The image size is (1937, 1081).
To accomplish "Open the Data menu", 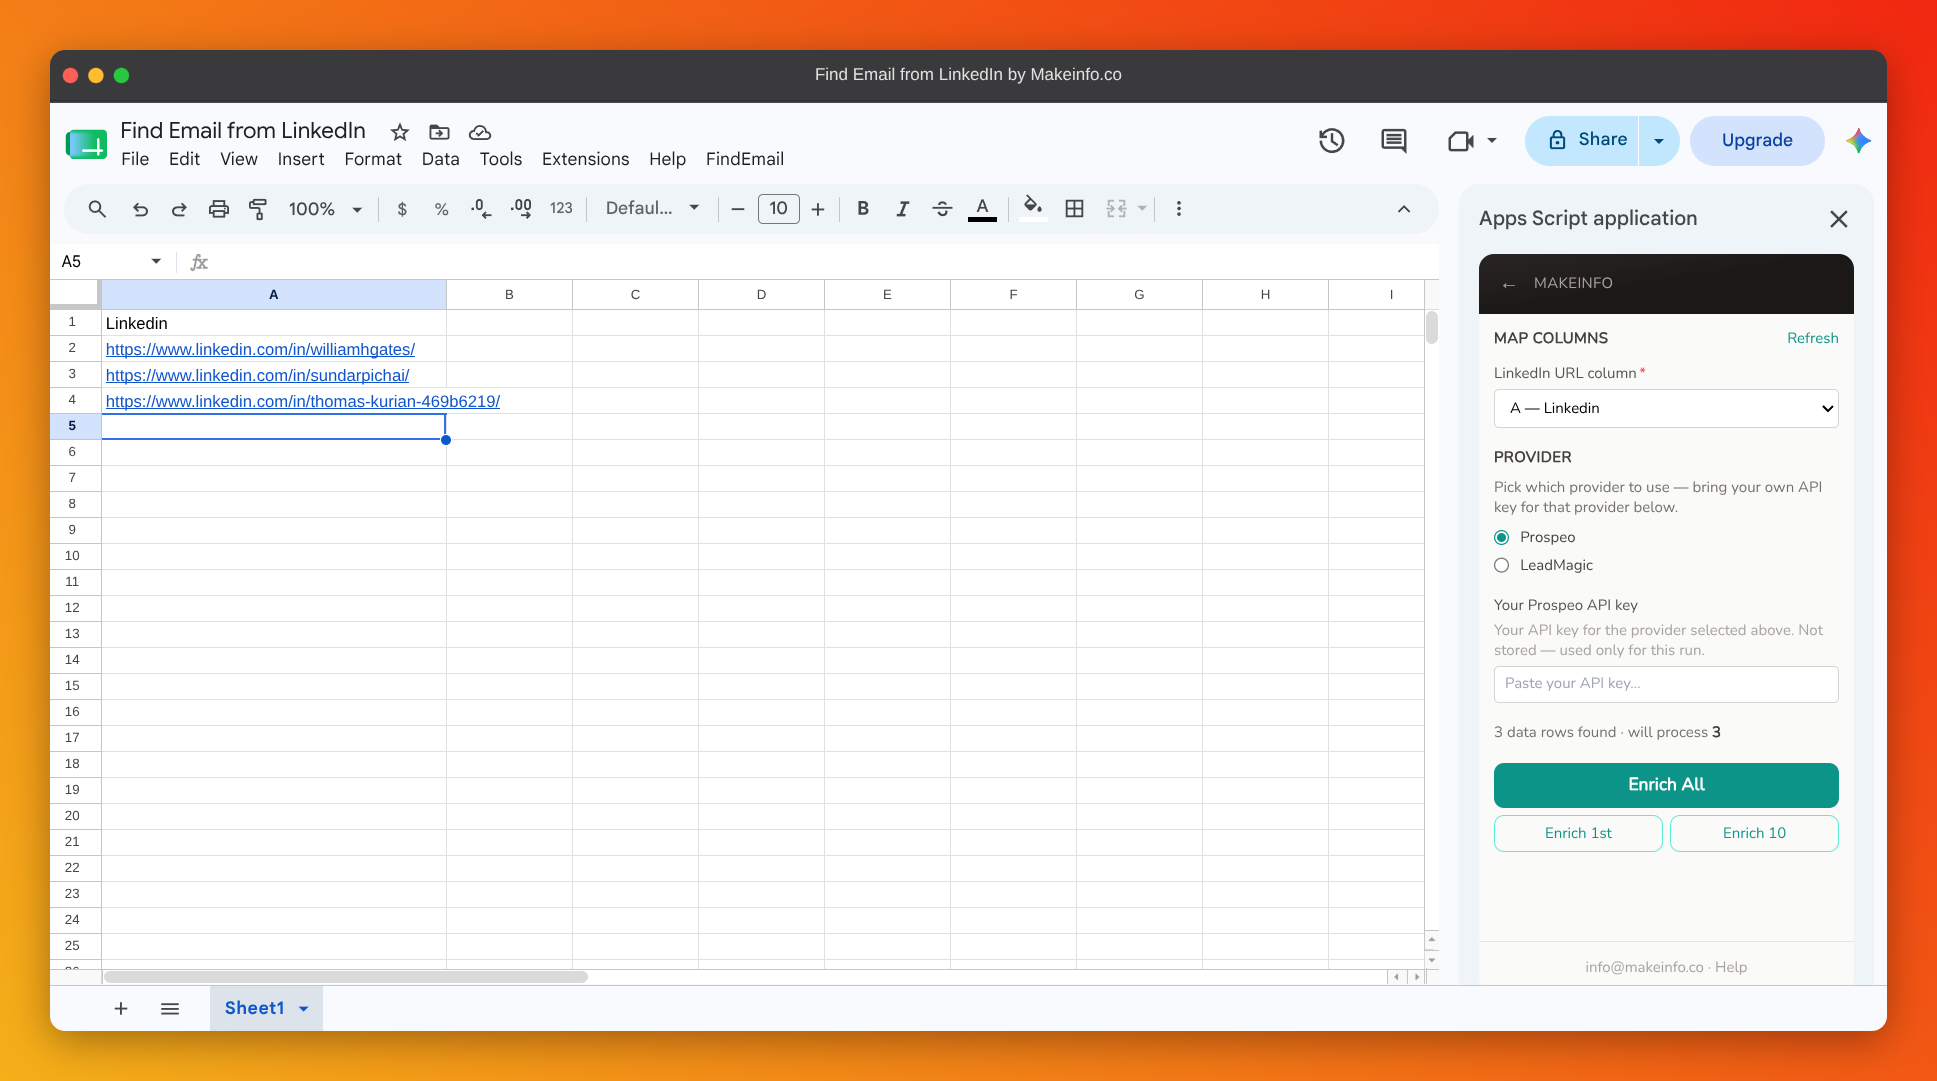I will click(x=441, y=159).
